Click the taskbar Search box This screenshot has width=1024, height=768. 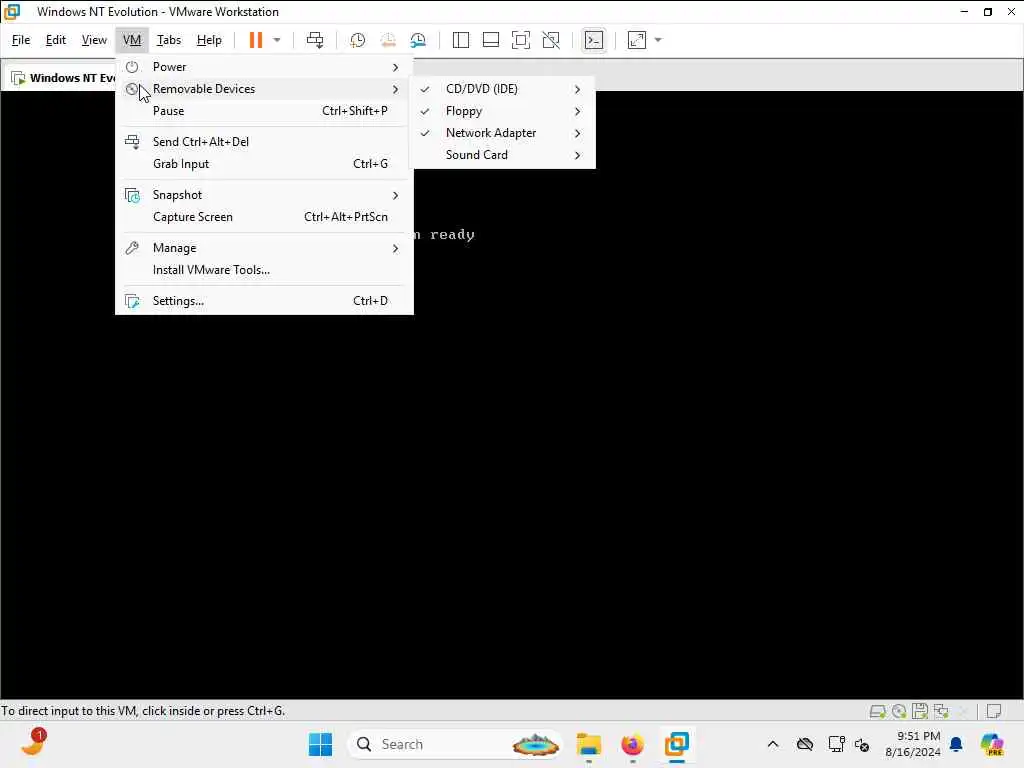click(455, 744)
